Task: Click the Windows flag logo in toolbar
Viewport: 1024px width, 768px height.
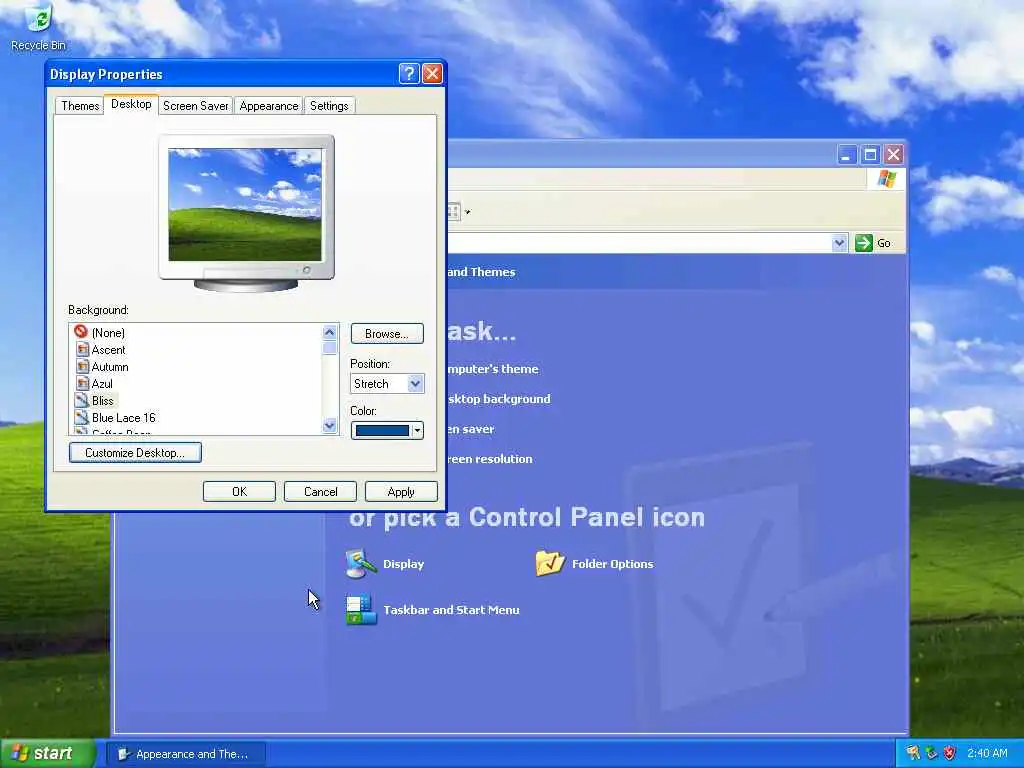Action: click(886, 179)
